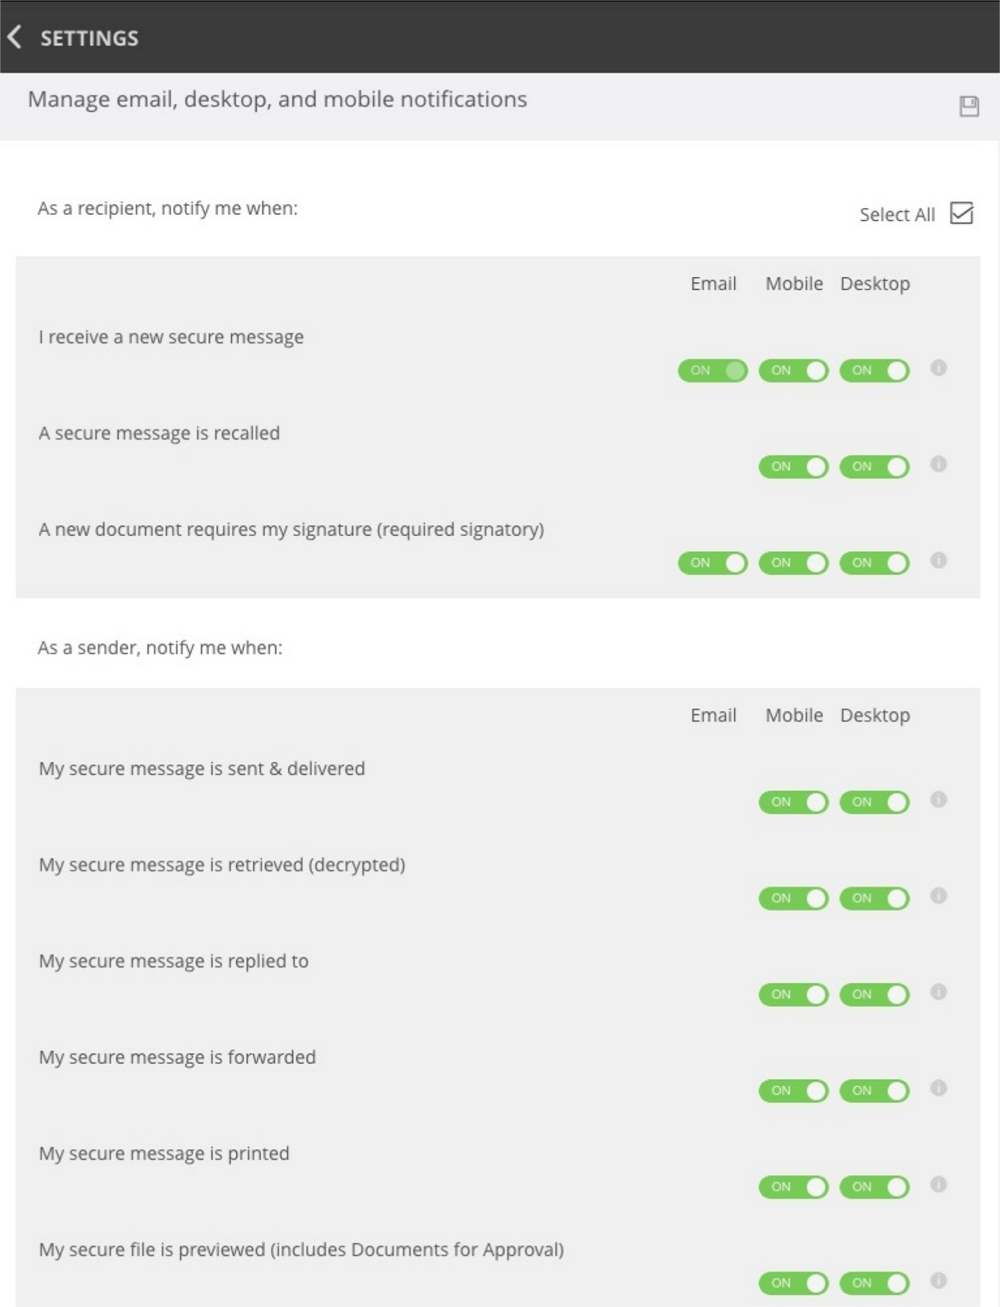Toggle Mobile for message replied to
The image size is (1000, 1307).
[x=794, y=995]
